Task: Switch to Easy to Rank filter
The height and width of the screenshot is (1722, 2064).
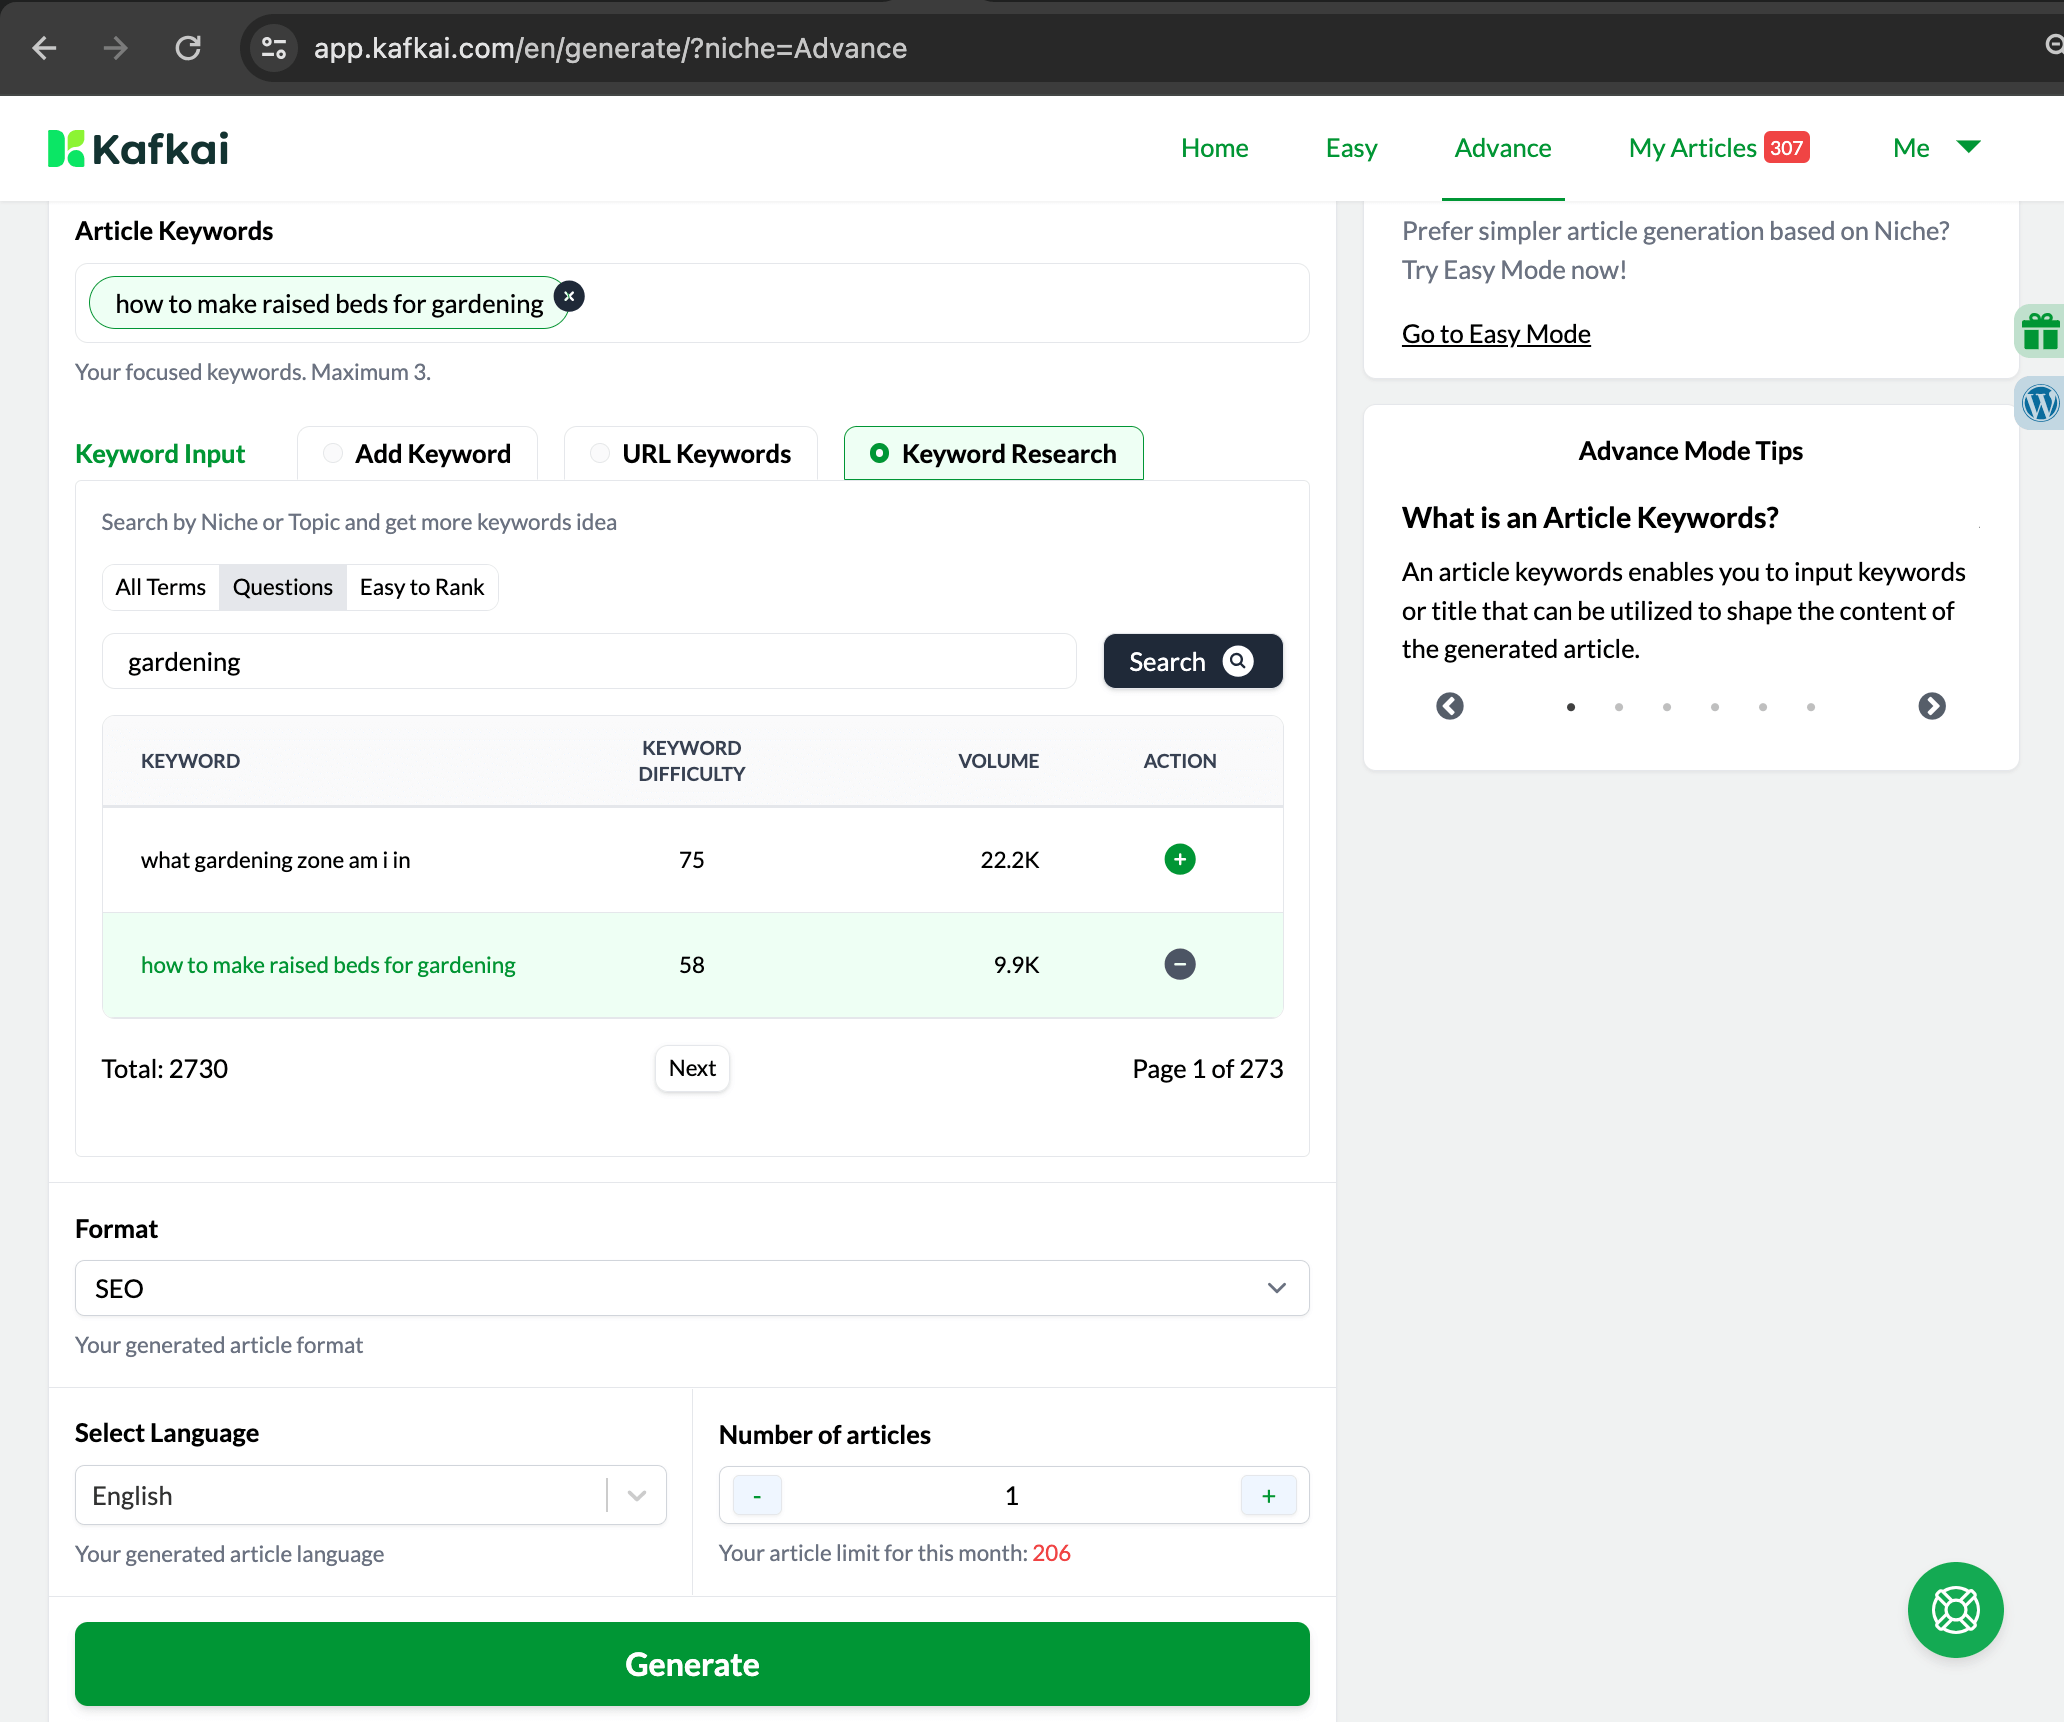Action: pyautogui.click(x=421, y=587)
